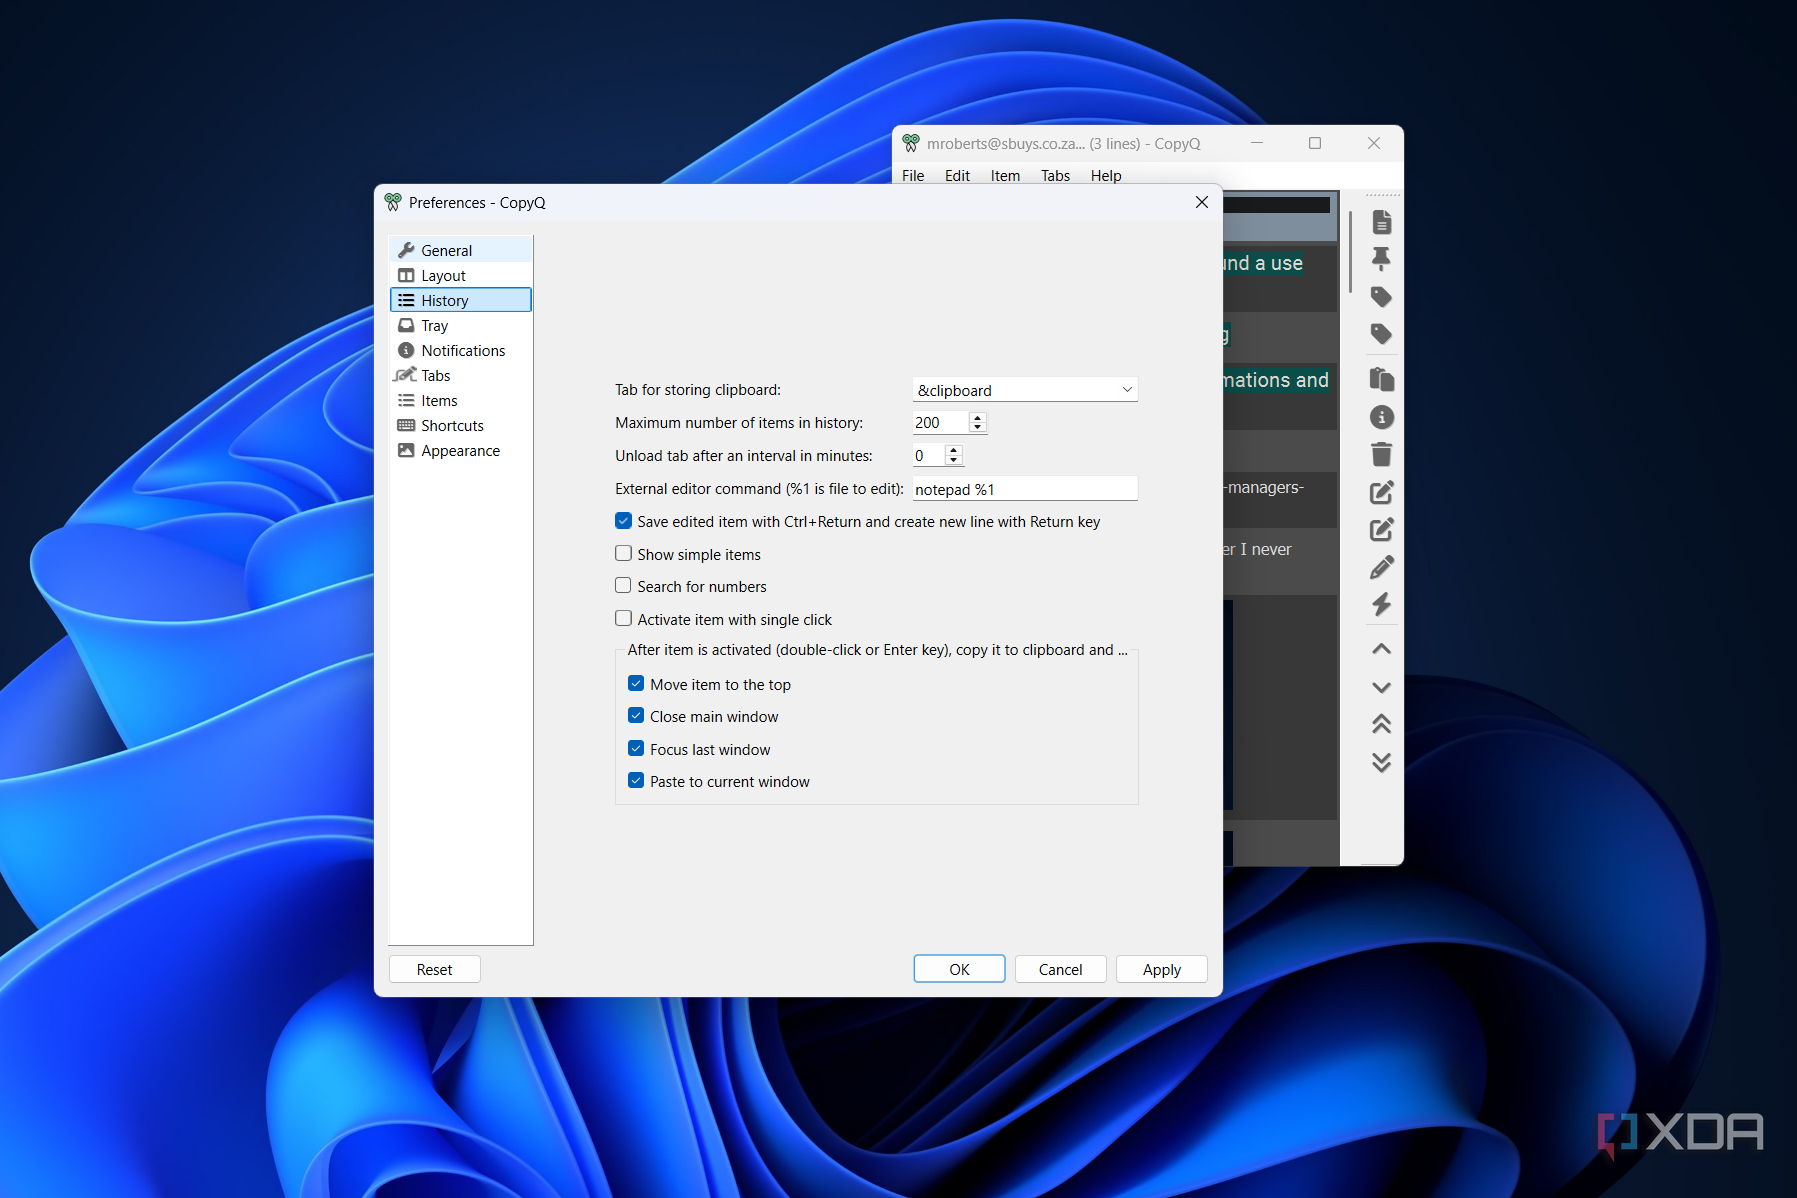Click the pin item icon in CopyQ toolbar
Screen dimensions: 1797x1198
click(x=1381, y=259)
